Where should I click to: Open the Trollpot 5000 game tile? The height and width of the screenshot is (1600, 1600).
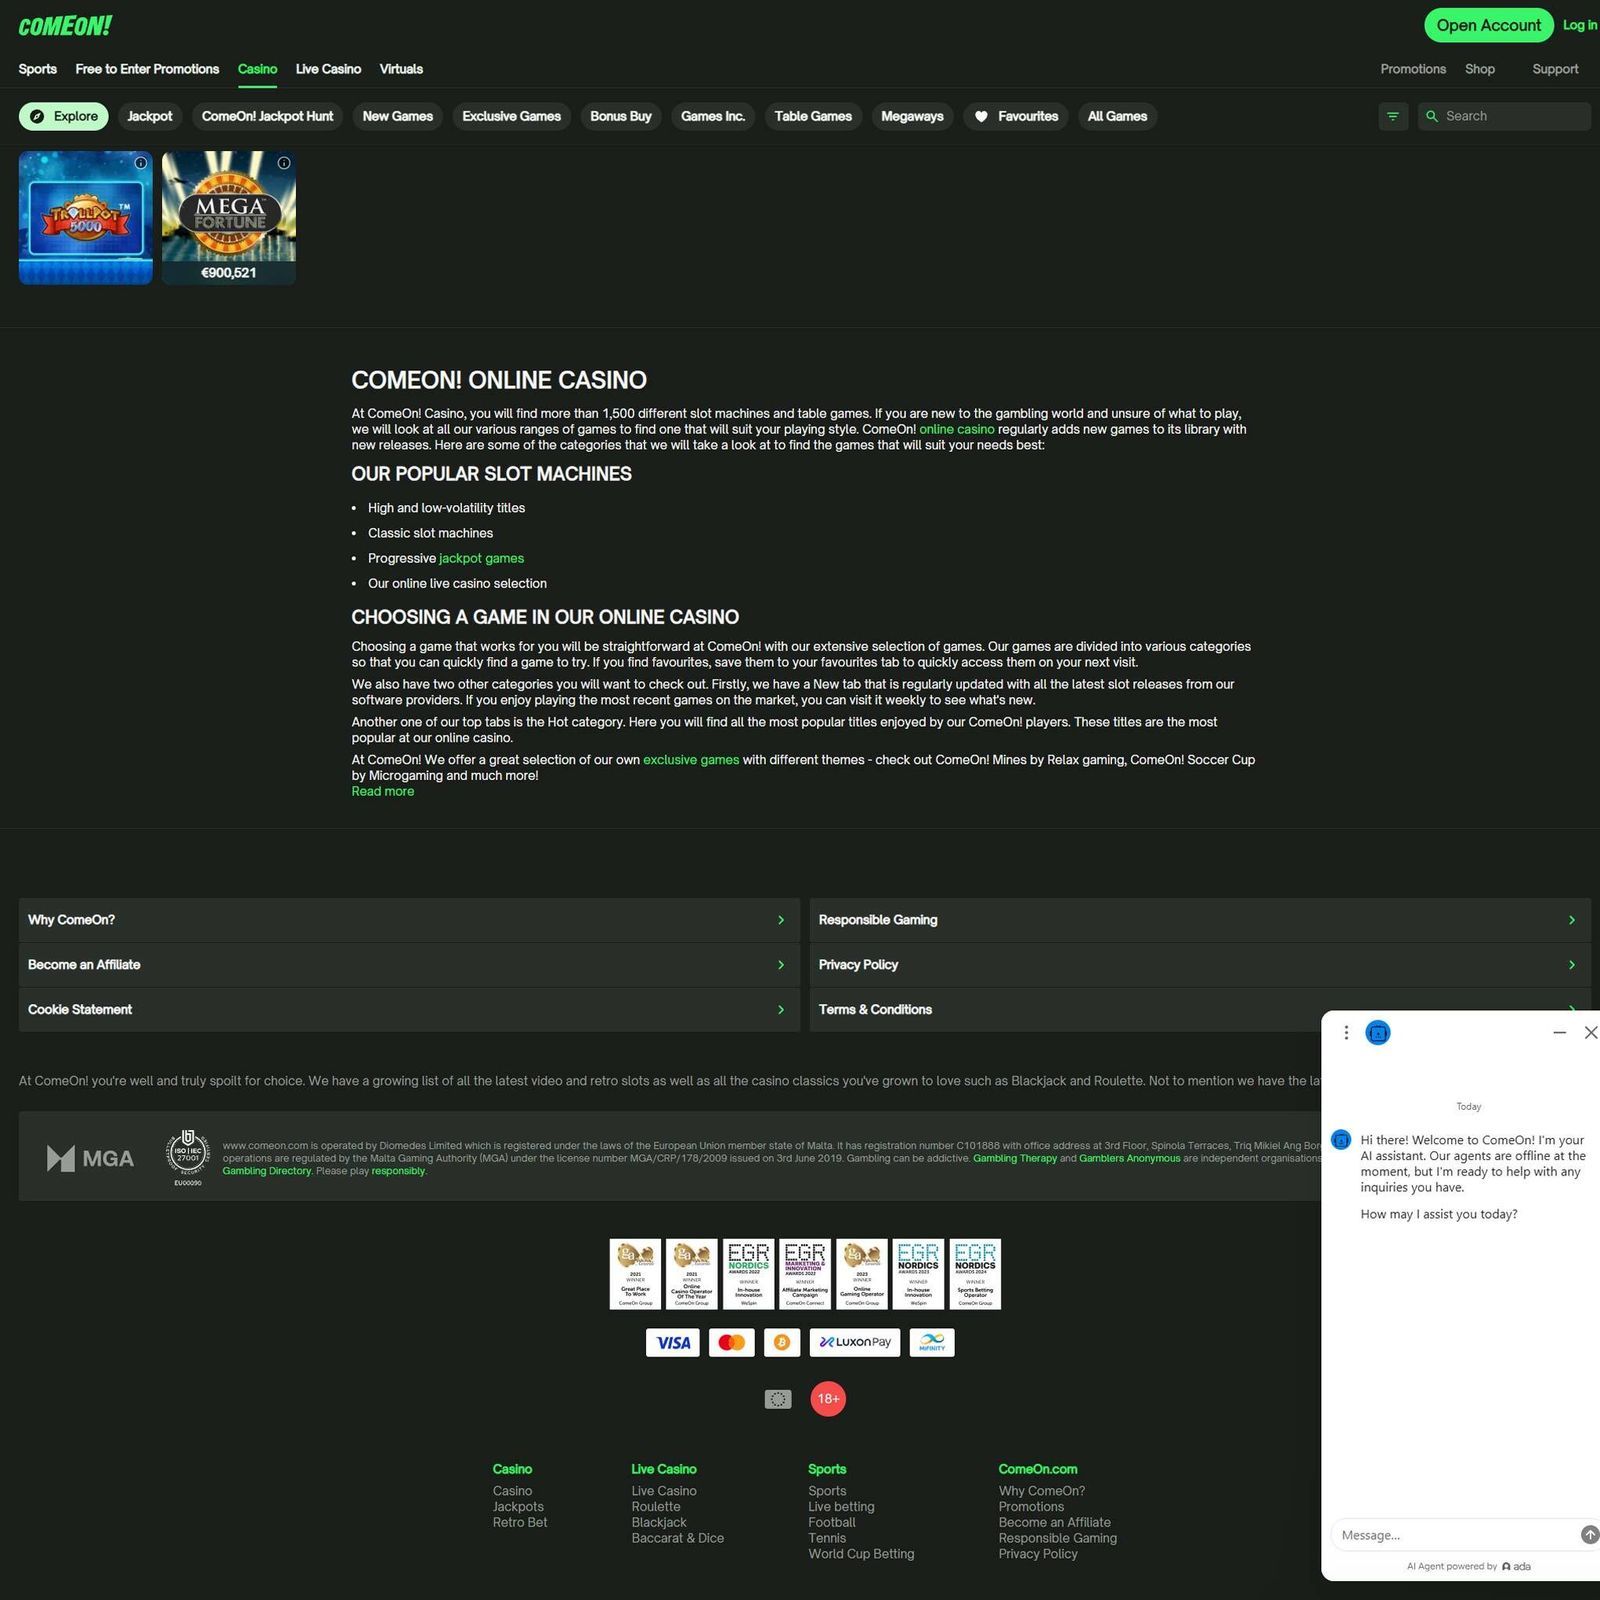click(x=86, y=218)
